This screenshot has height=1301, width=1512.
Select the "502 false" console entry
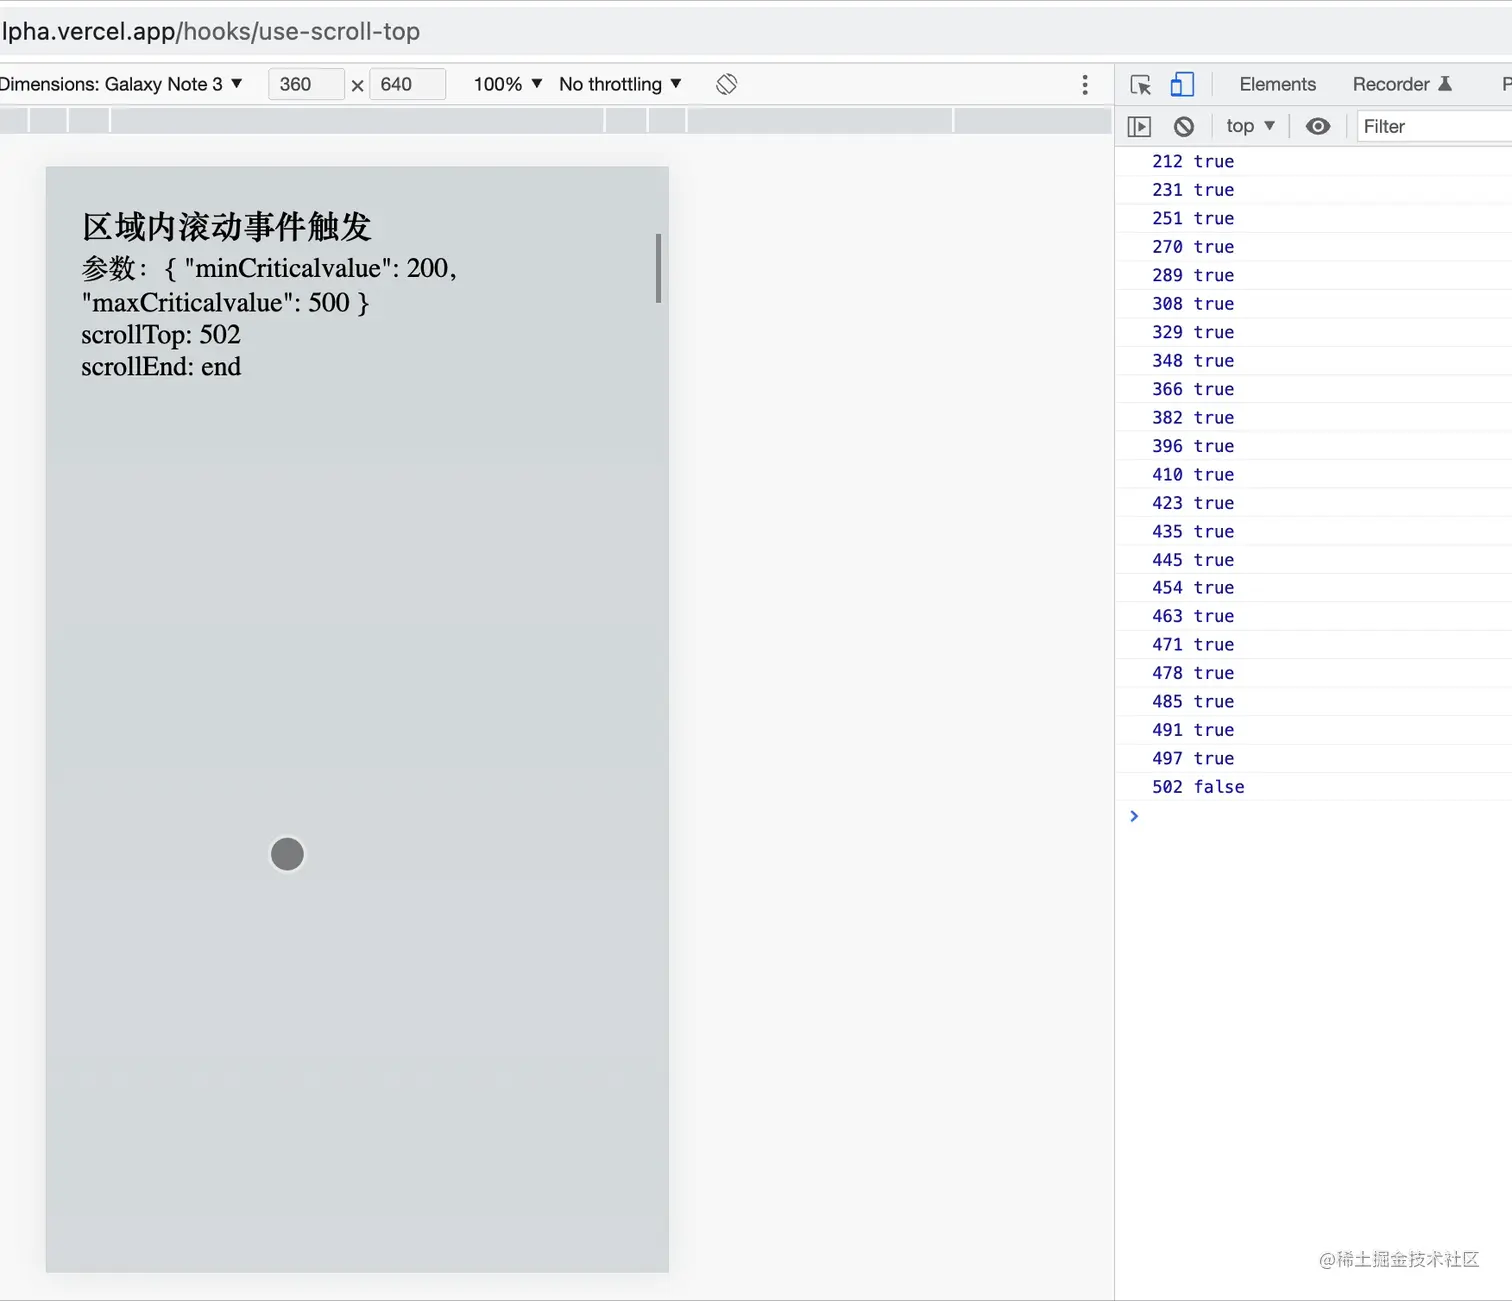[x=1198, y=787]
